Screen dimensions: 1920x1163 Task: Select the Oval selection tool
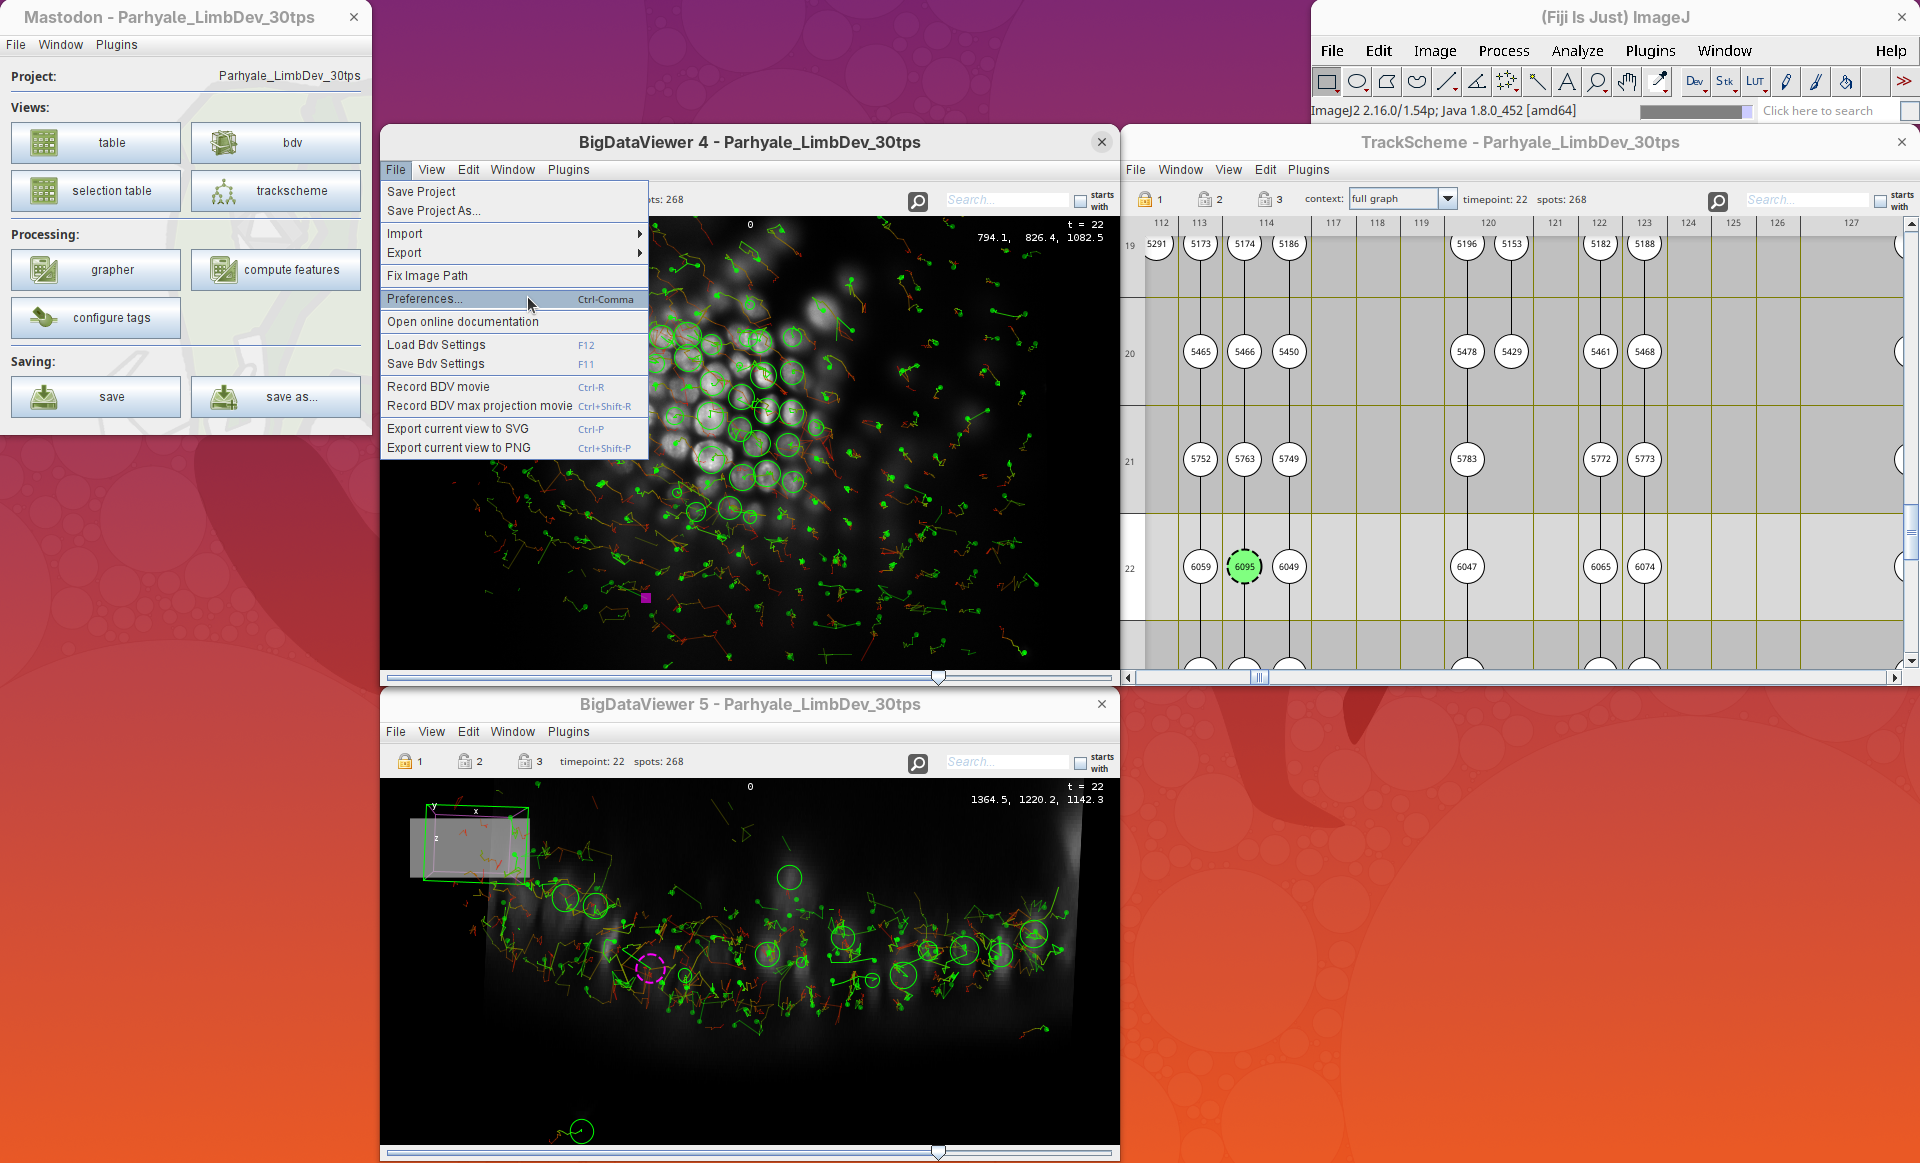coord(1357,82)
